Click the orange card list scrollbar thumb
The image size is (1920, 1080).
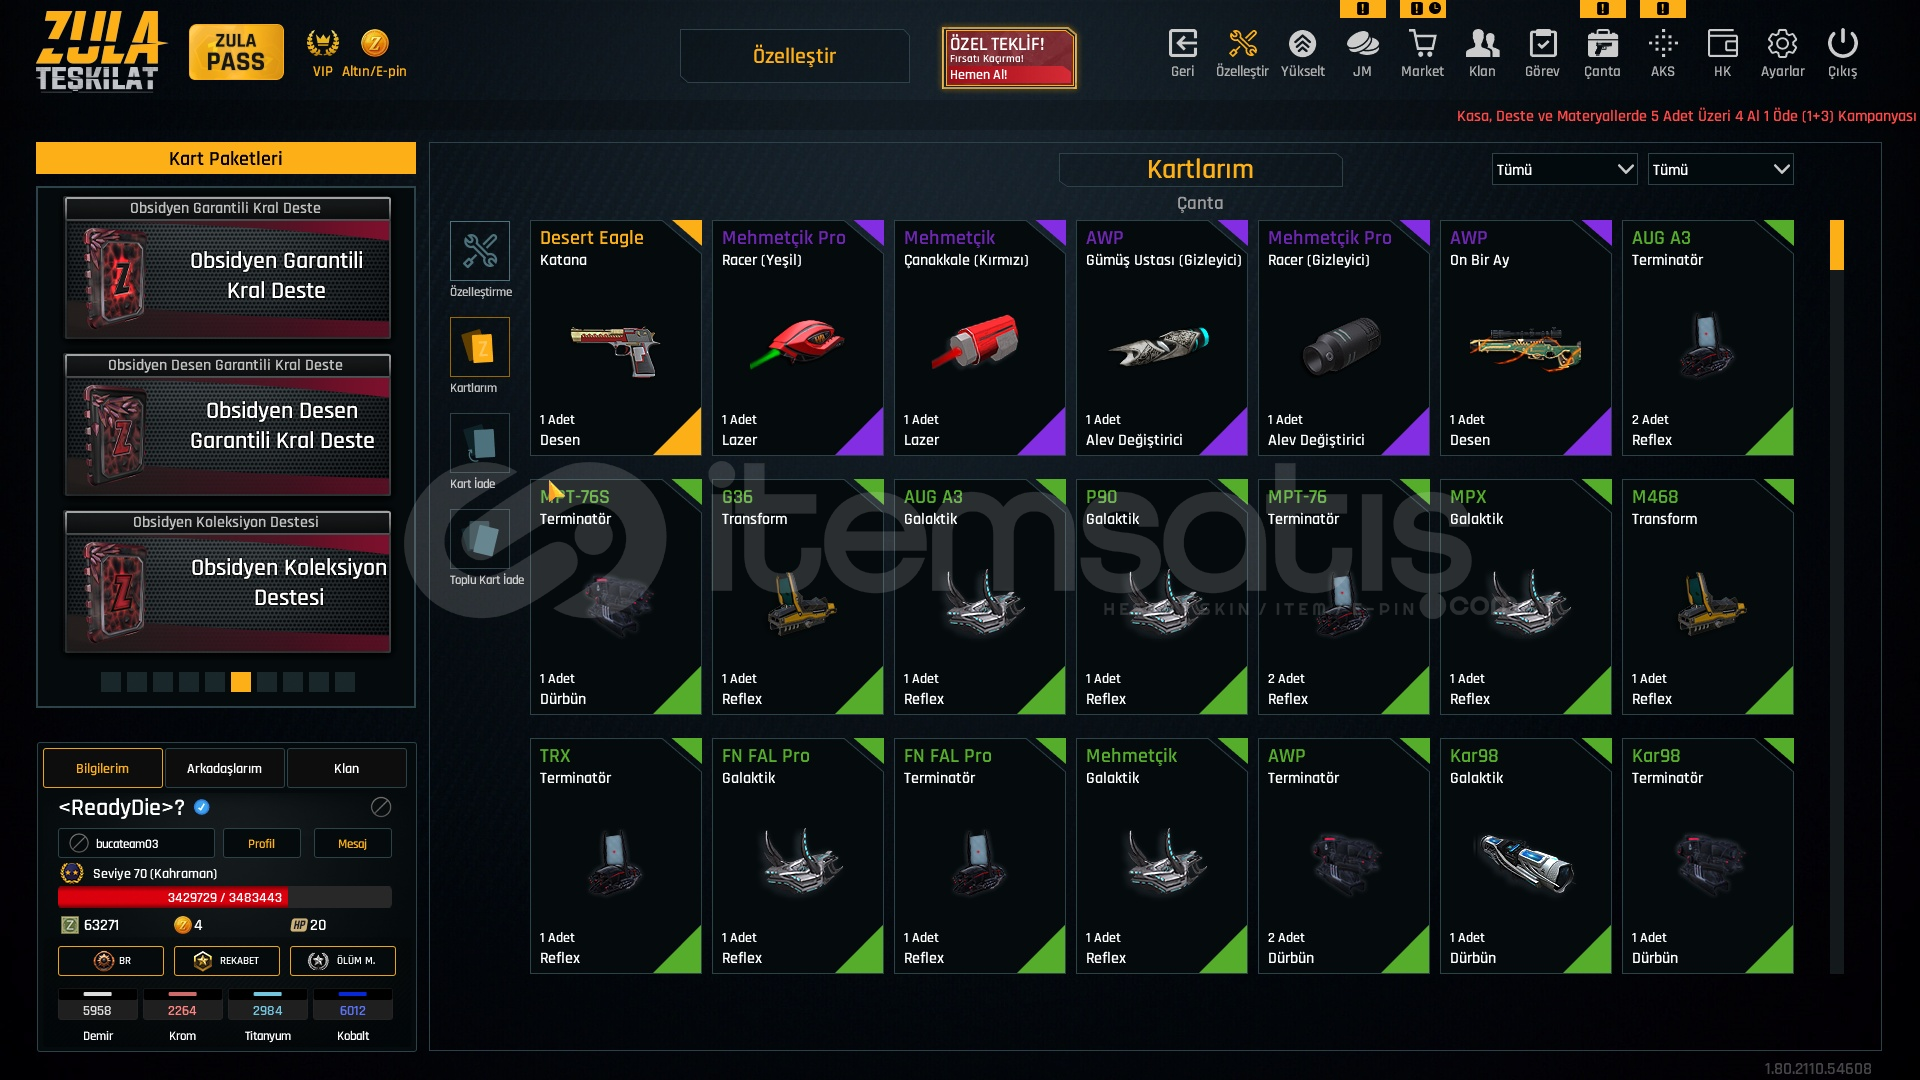pos(1836,245)
